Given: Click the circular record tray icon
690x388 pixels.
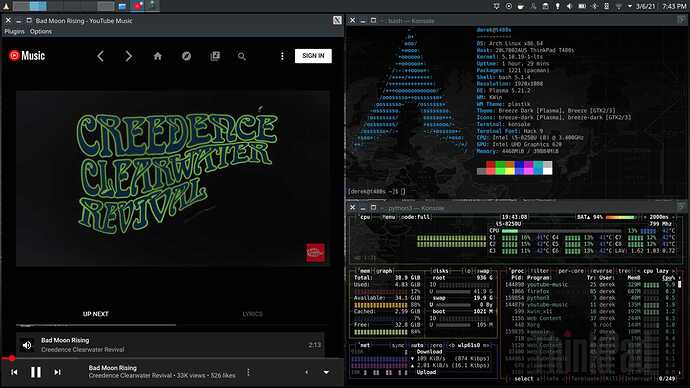Looking at the screenshot, I should pyautogui.click(x=509, y=6).
